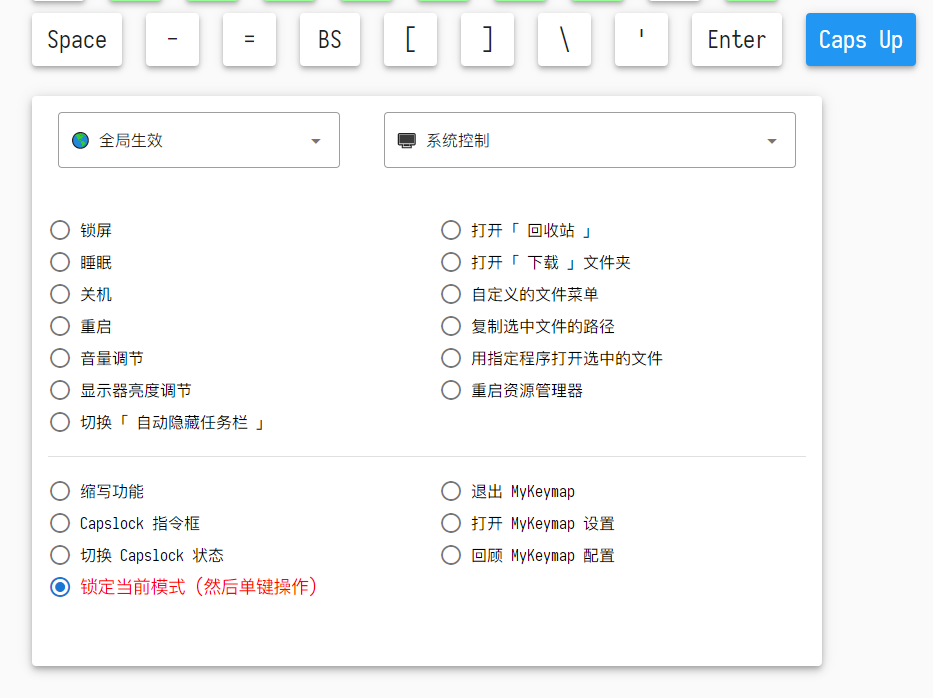Select 打开「回收站」action
This screenshot has width=933, height=698.
pyautogui.click(x=451, y=230)
